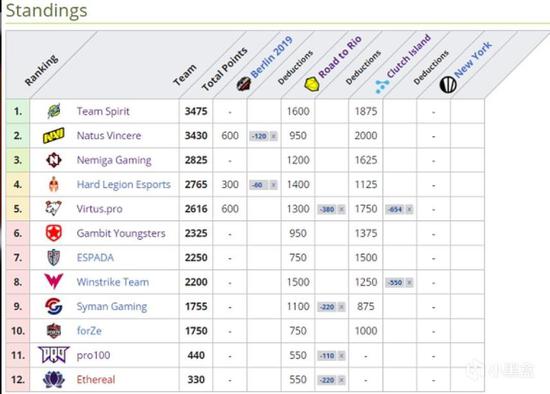Click the pro100 purple logo
Viewport: 550px width, 394px height.
click(54, 355)
